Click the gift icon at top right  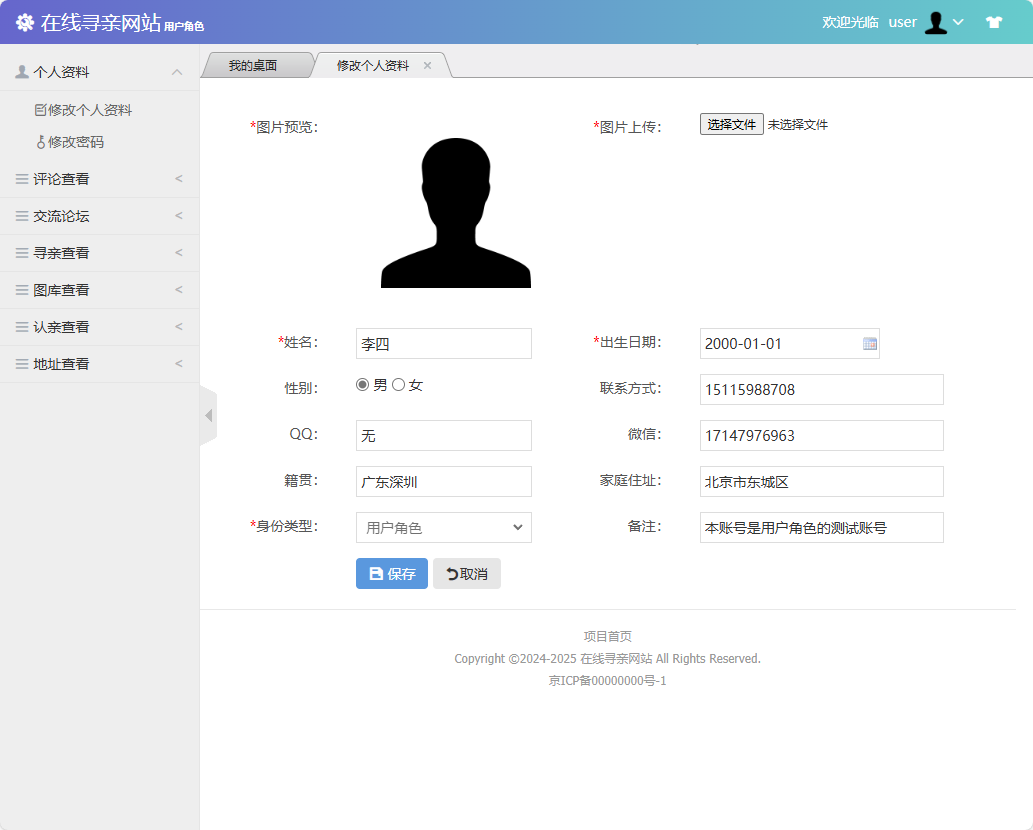(x=994, y=21)
